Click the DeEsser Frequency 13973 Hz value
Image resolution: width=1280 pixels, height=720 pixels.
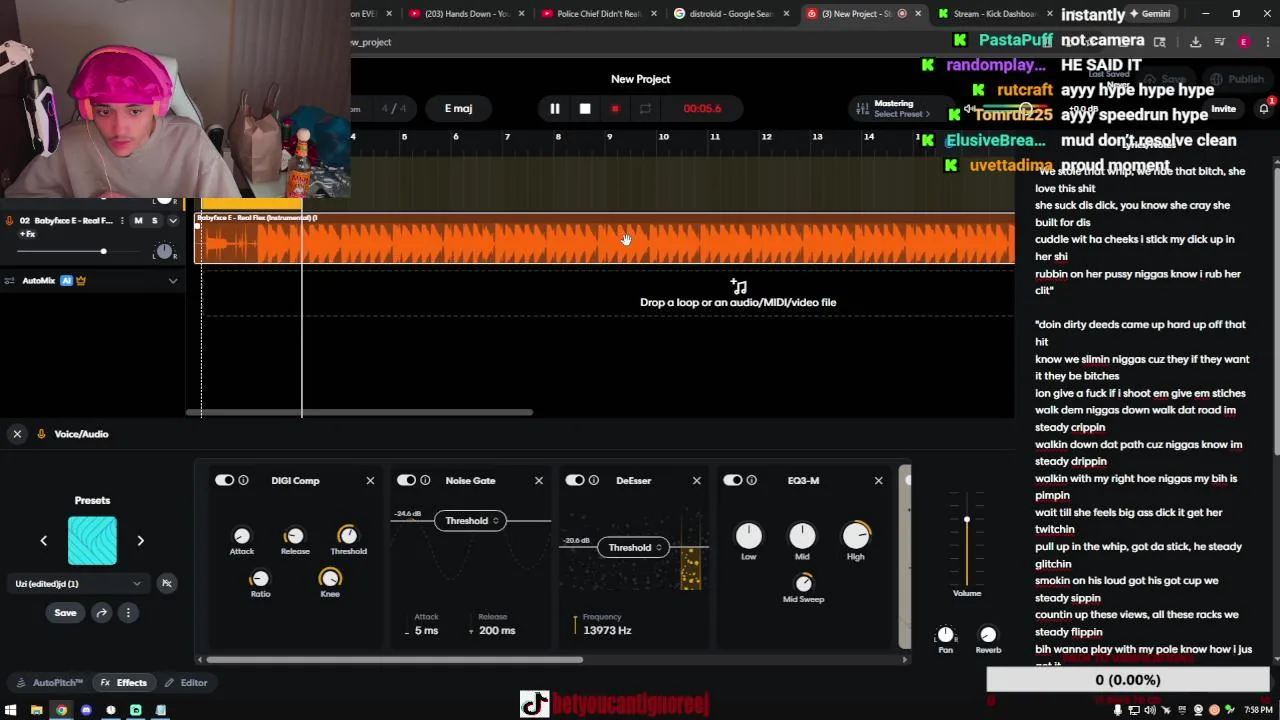[x=607, y=631]
